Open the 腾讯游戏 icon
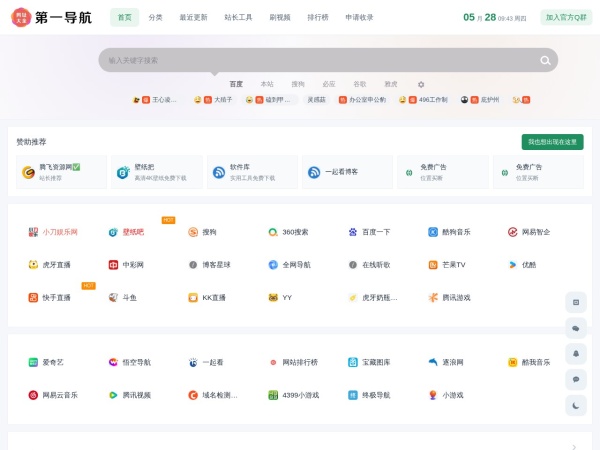 click(x=433, y=297)
